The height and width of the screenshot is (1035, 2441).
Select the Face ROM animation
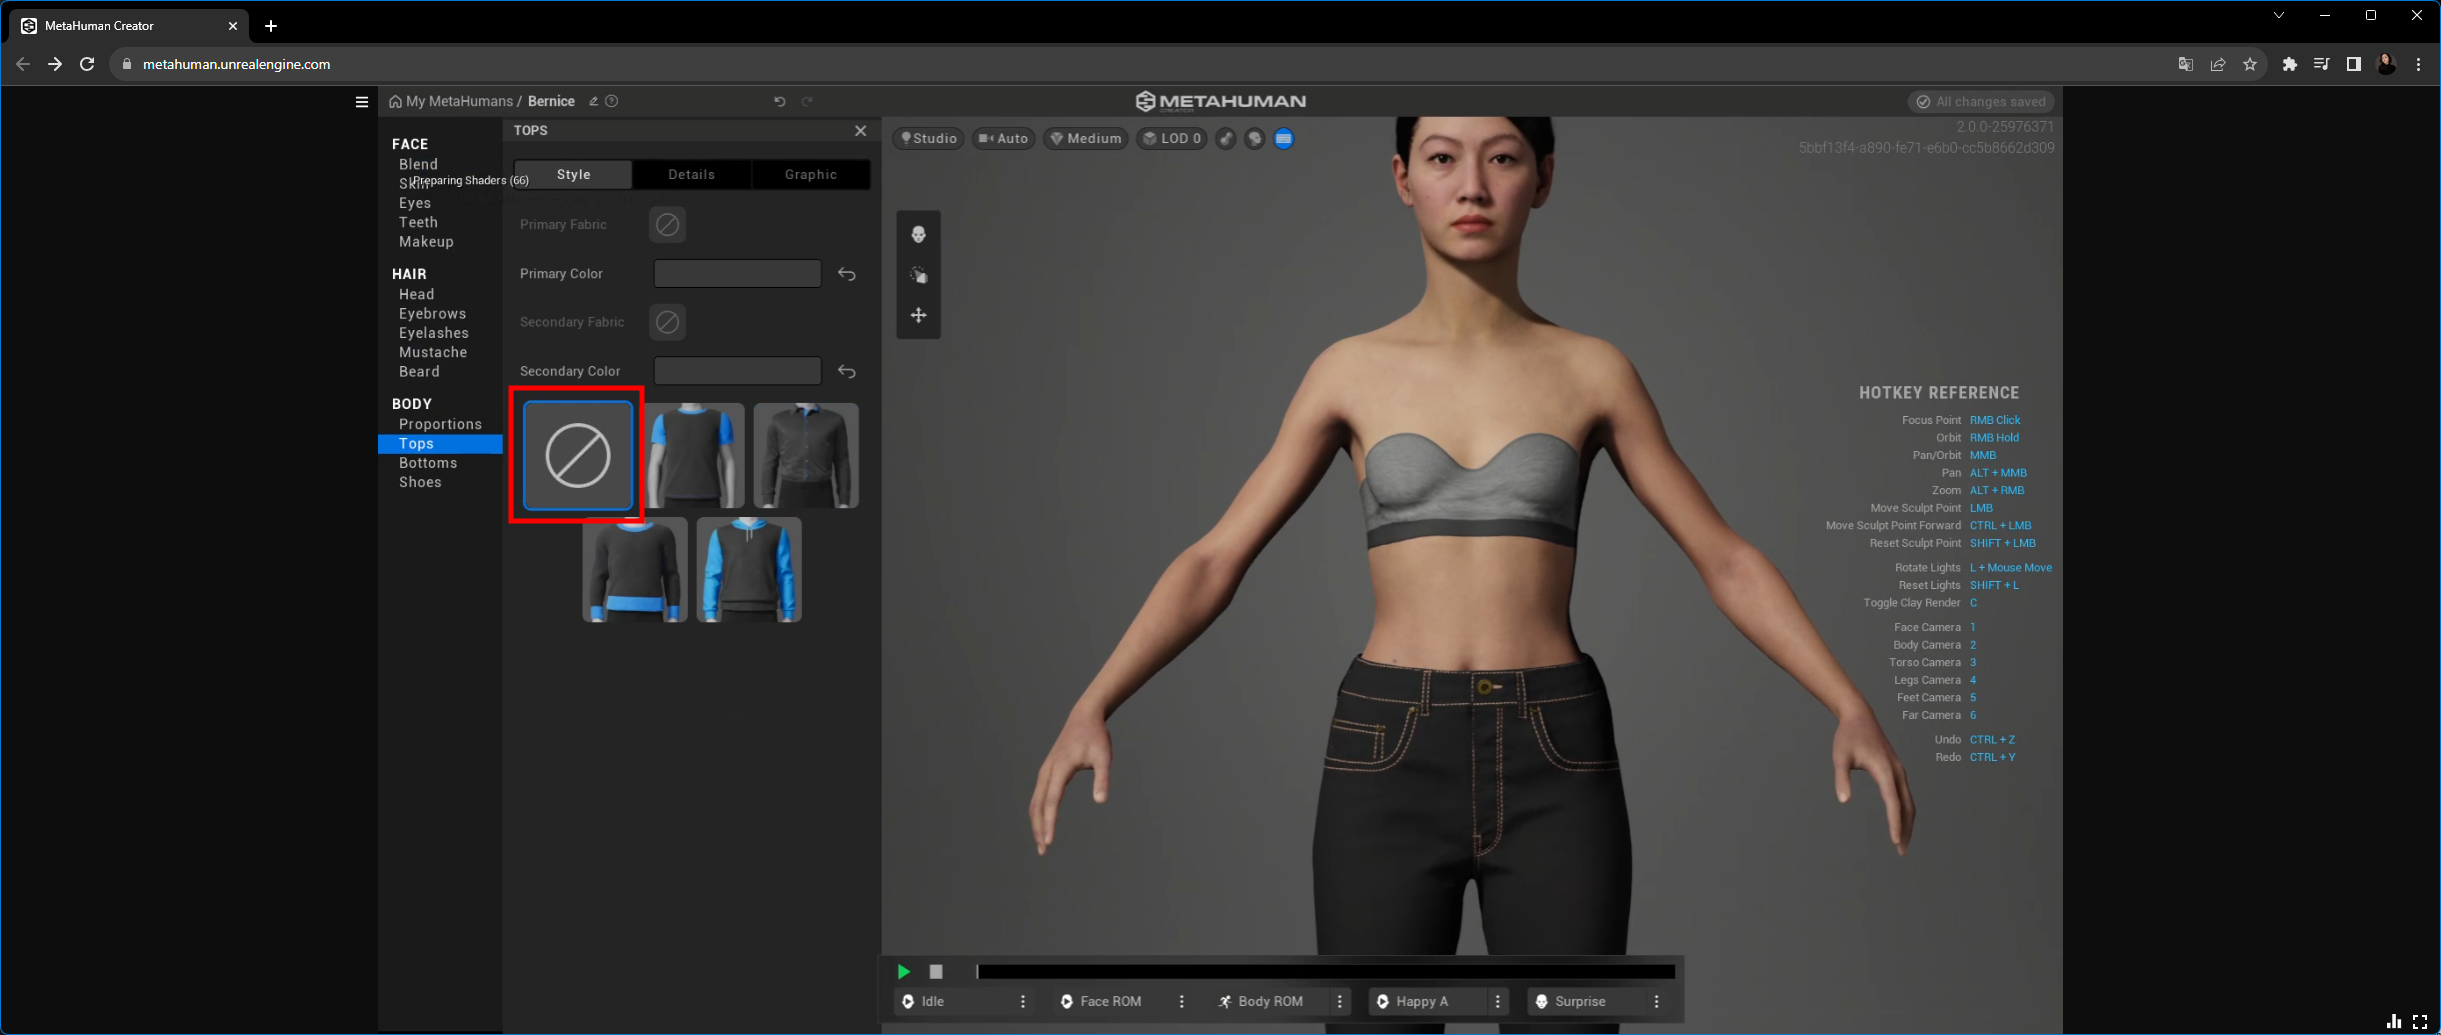coord(1112,1002)
